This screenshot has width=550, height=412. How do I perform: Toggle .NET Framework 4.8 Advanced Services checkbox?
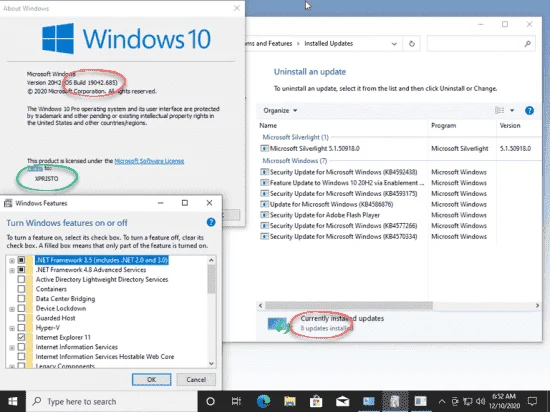(21, 270)
